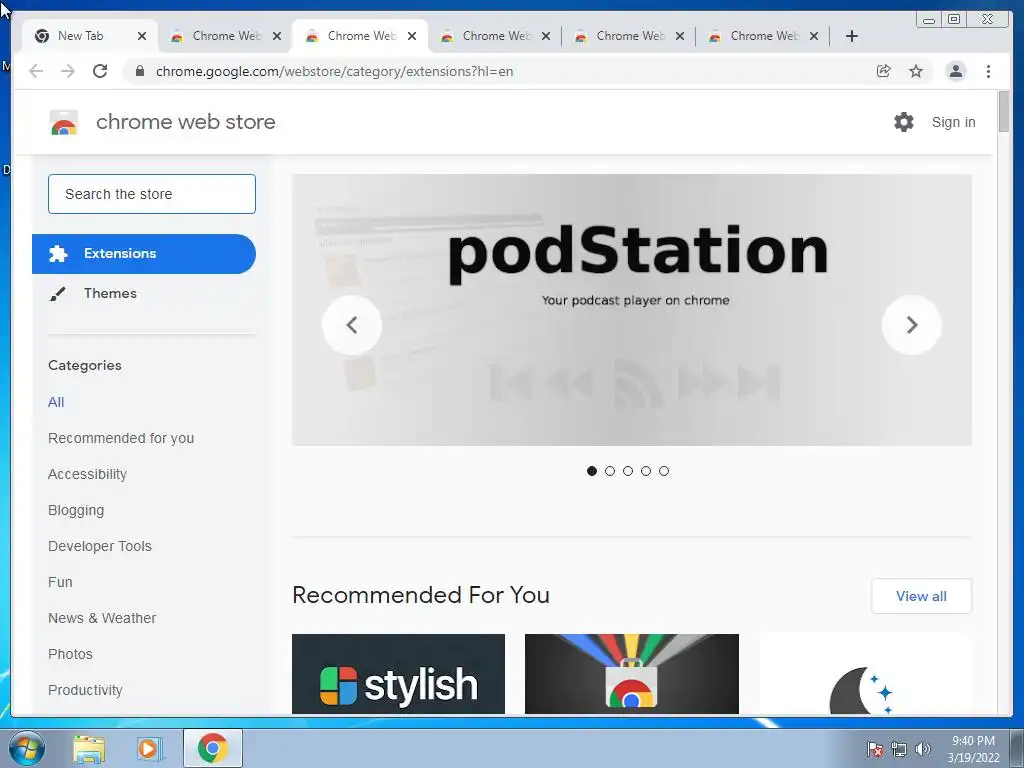Close the active Chrome Web Store tab
The height and width of the screenshot is (768, 1024).
pos(412,36)
